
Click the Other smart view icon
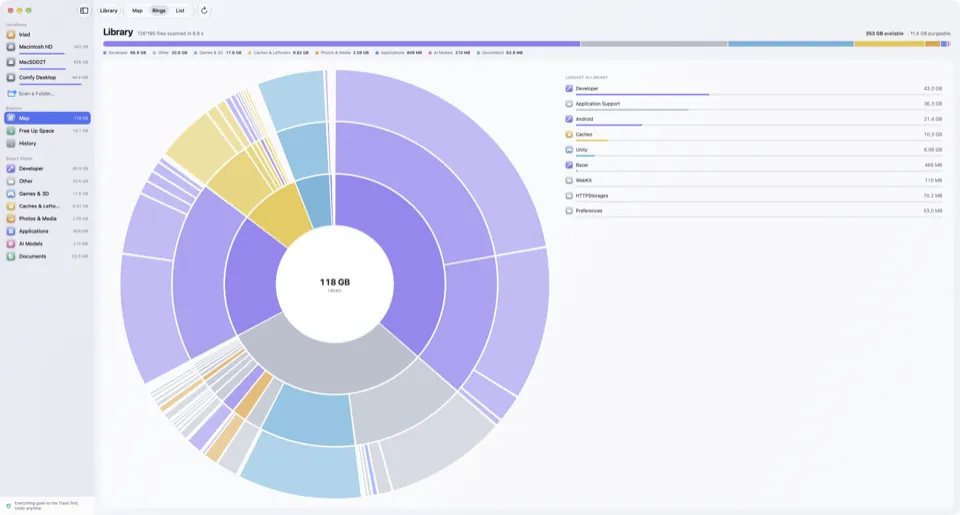point(10,181)
